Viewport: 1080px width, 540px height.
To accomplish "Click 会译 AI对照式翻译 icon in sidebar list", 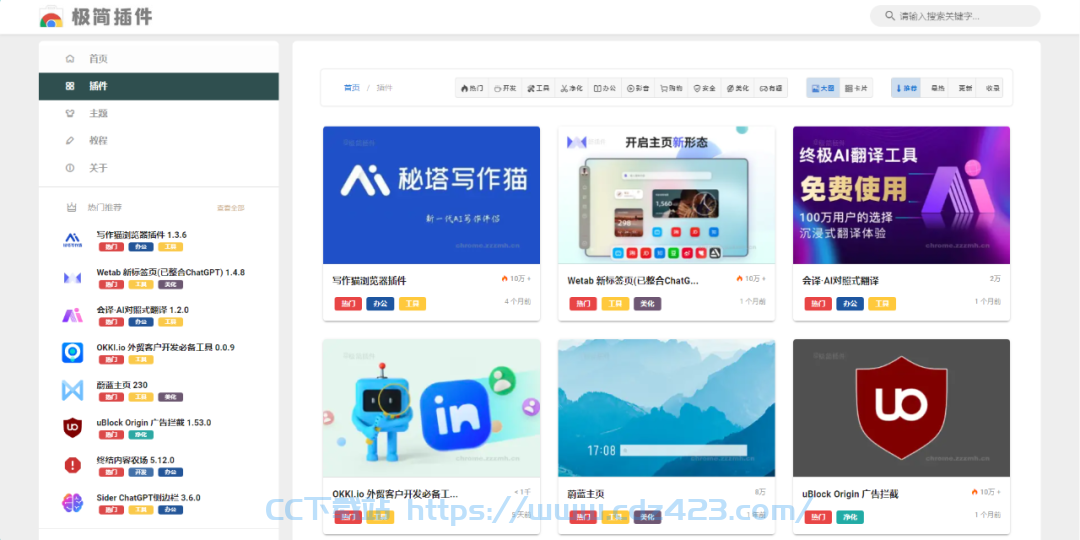I will coord(72,315).
